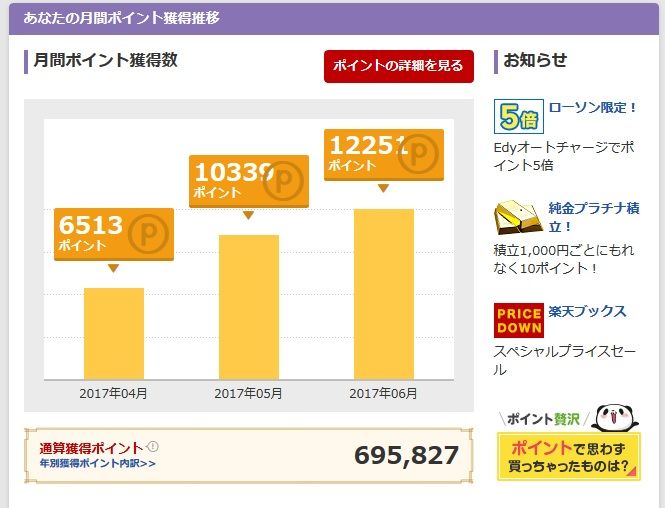
Task: Click the gold bars icon
Action: tap(518, 218)
